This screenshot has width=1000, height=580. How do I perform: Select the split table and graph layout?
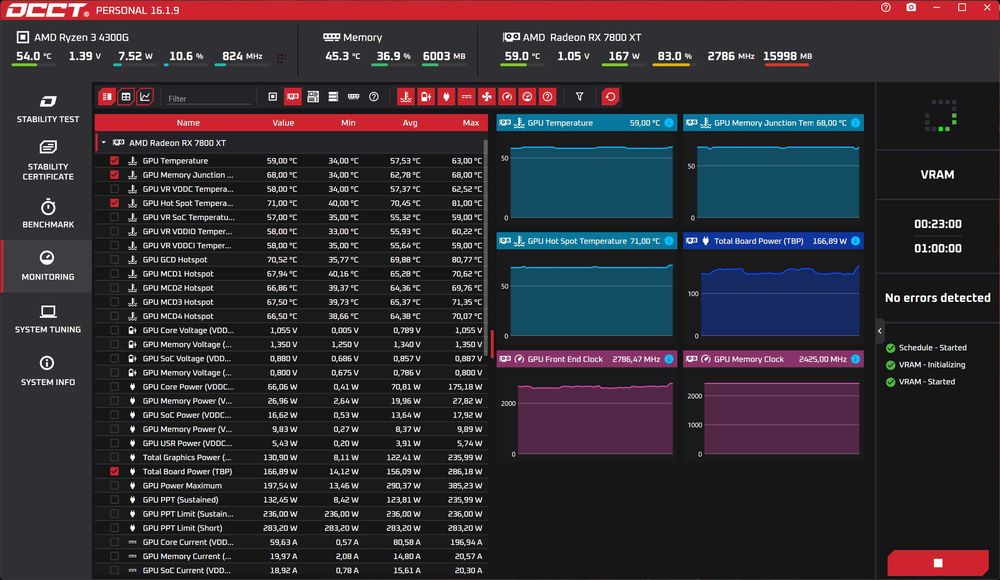pyautogui.click(x=107, y=97)
